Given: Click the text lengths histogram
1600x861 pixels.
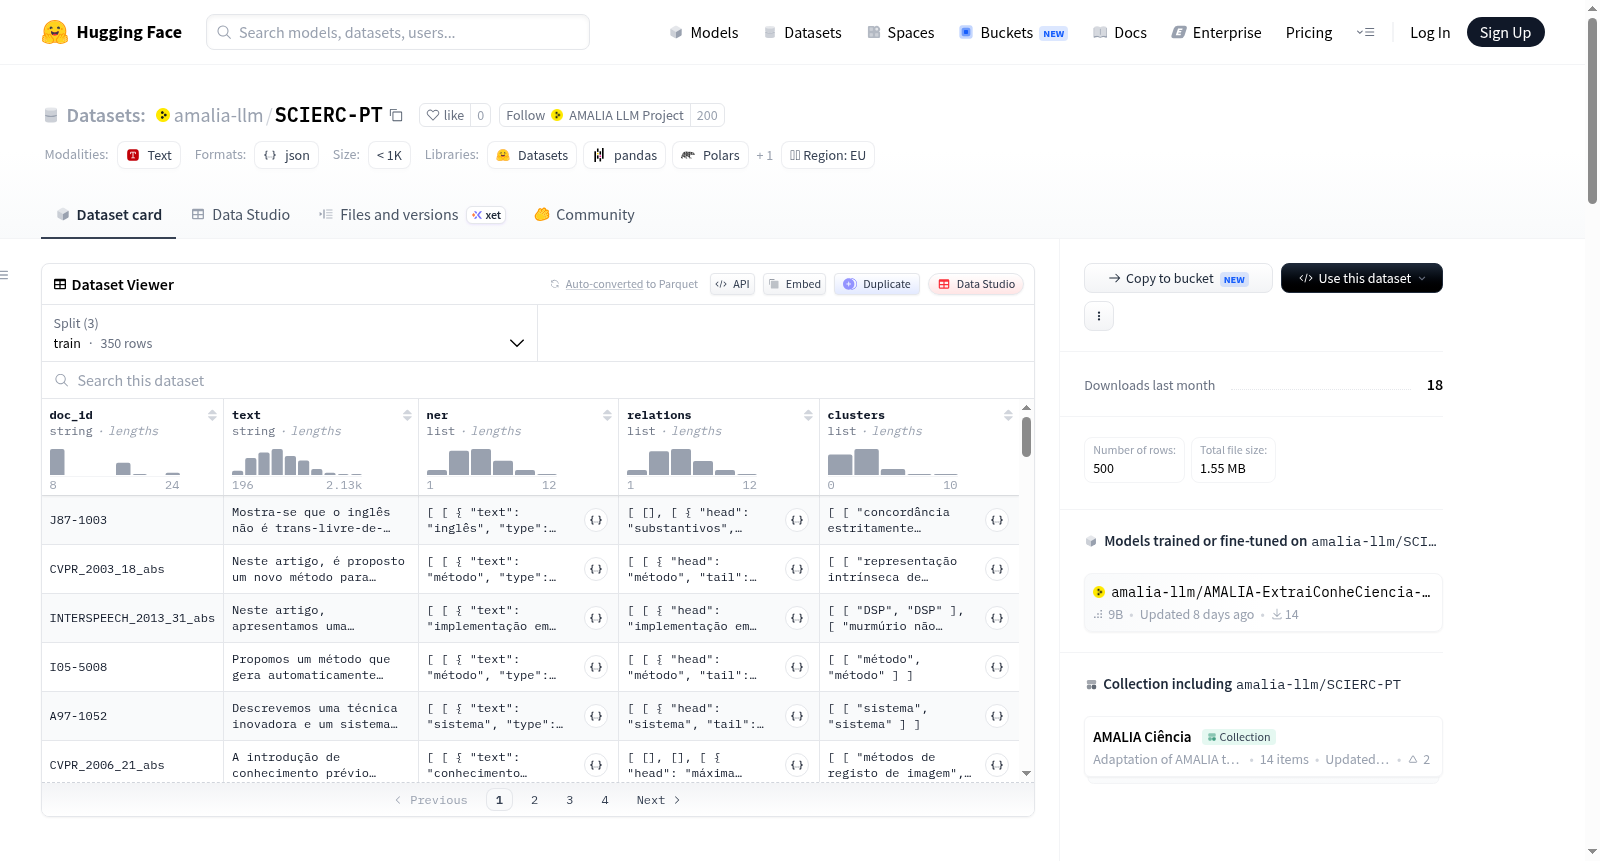Looking at the screenshot, I should click(x=297, y=461).
